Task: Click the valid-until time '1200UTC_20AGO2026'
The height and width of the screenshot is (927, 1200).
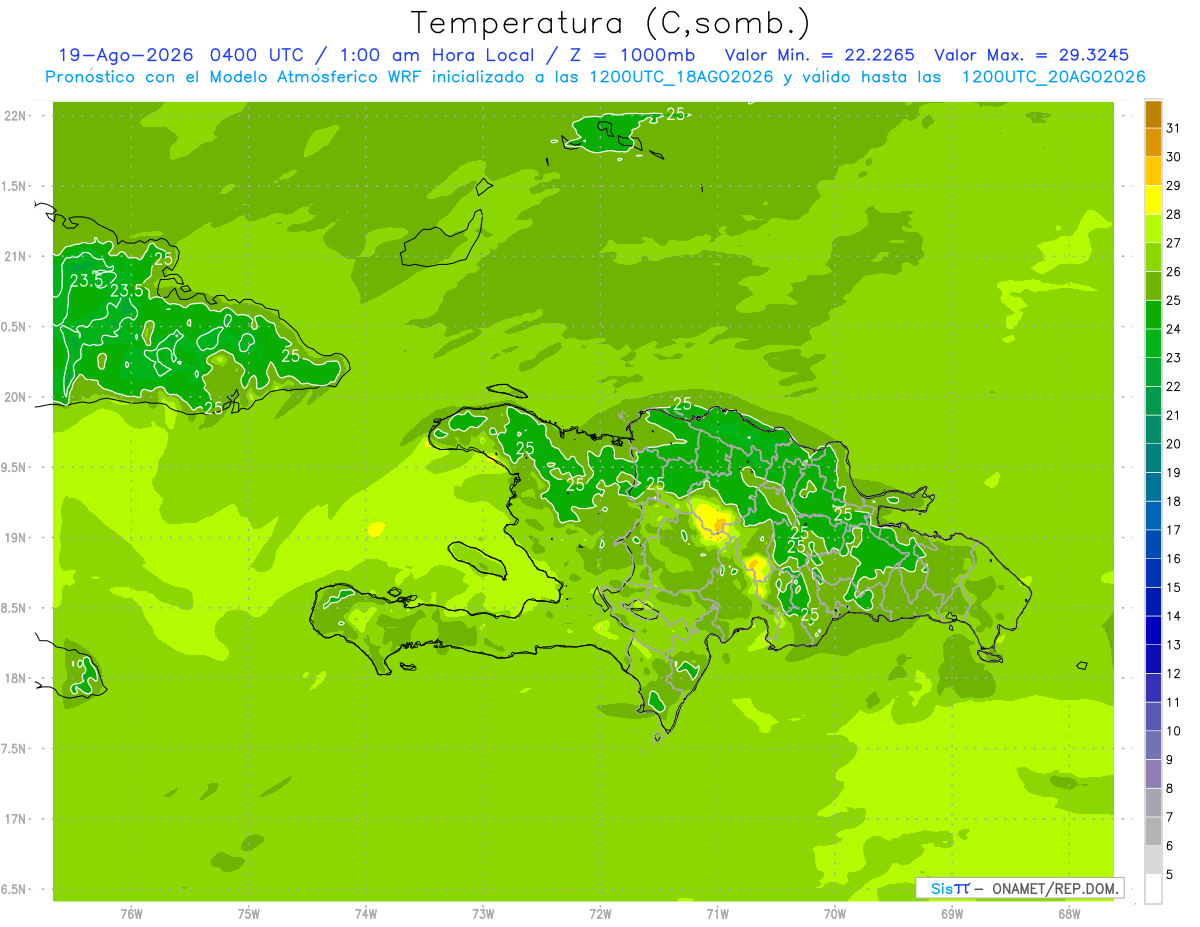Action: 1053,77
